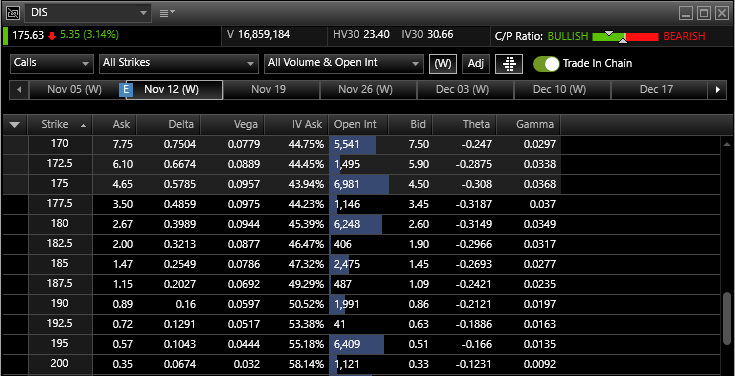Sort by the Open Int column header

click(359, 125)
